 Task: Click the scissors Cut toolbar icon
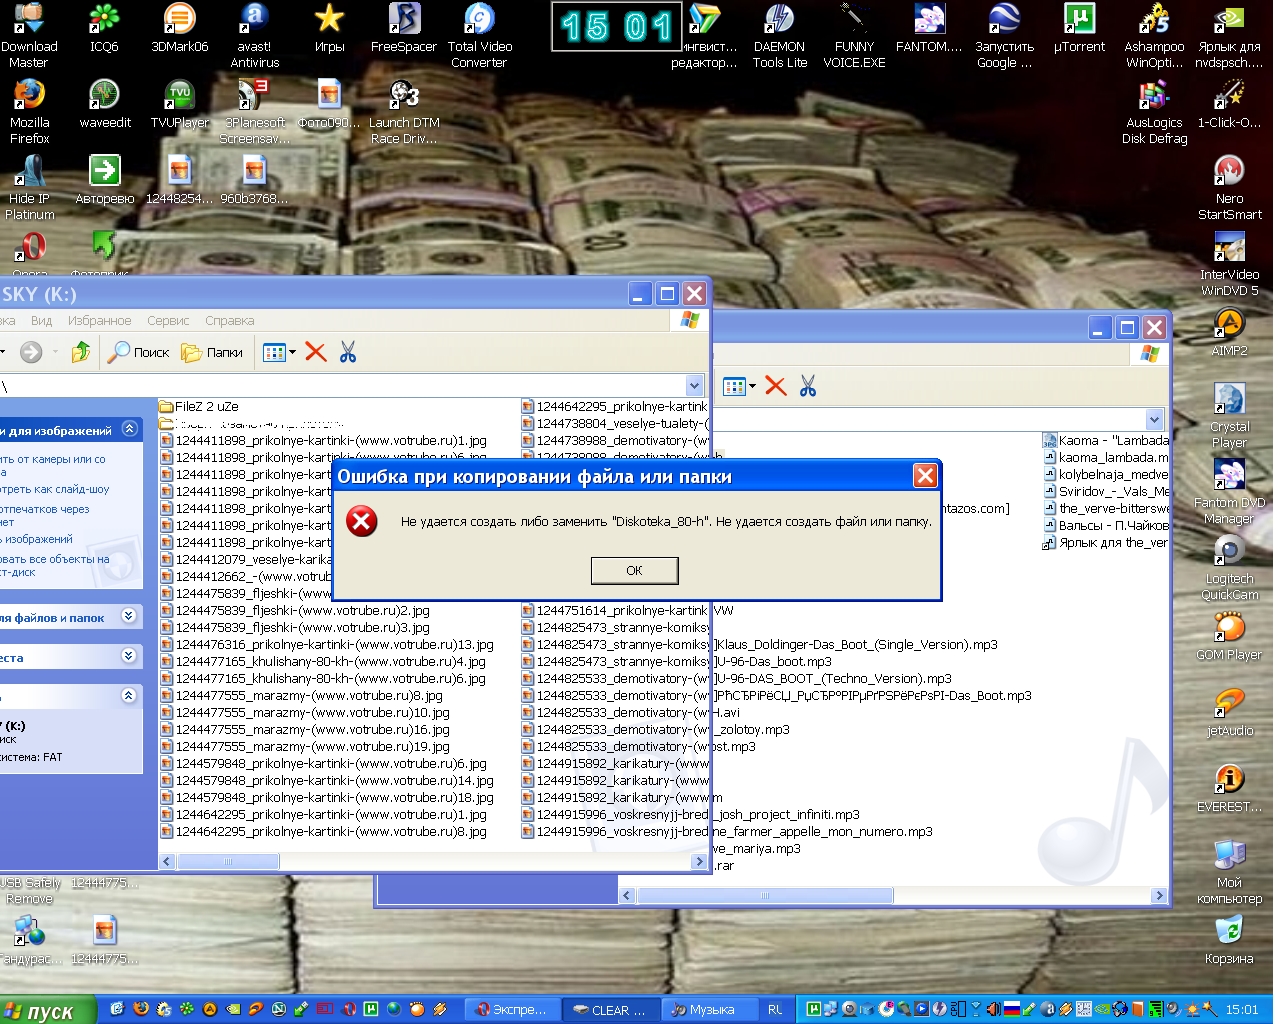click(x=348, y=352)
